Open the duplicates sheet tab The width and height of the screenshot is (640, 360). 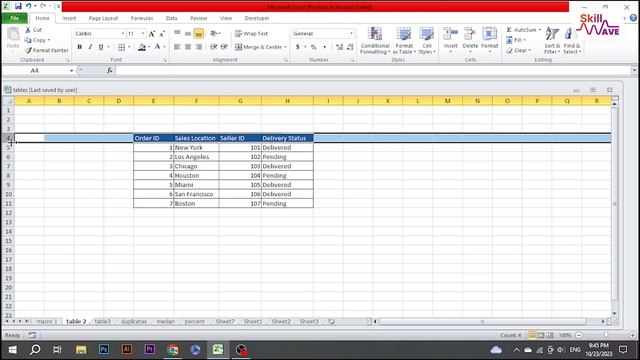coord(134,322)
